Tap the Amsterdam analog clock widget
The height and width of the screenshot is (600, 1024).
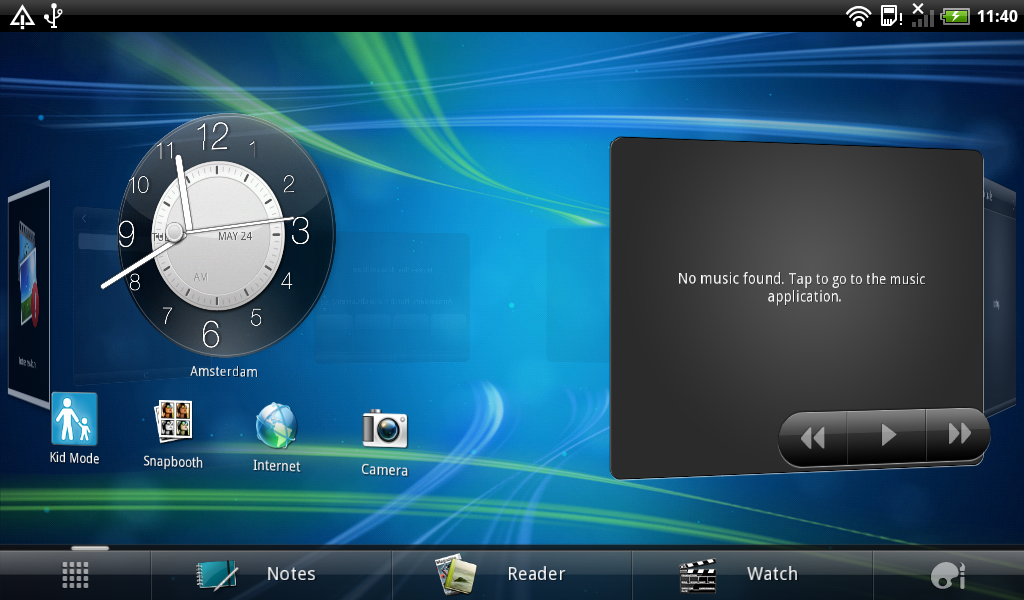226,235
